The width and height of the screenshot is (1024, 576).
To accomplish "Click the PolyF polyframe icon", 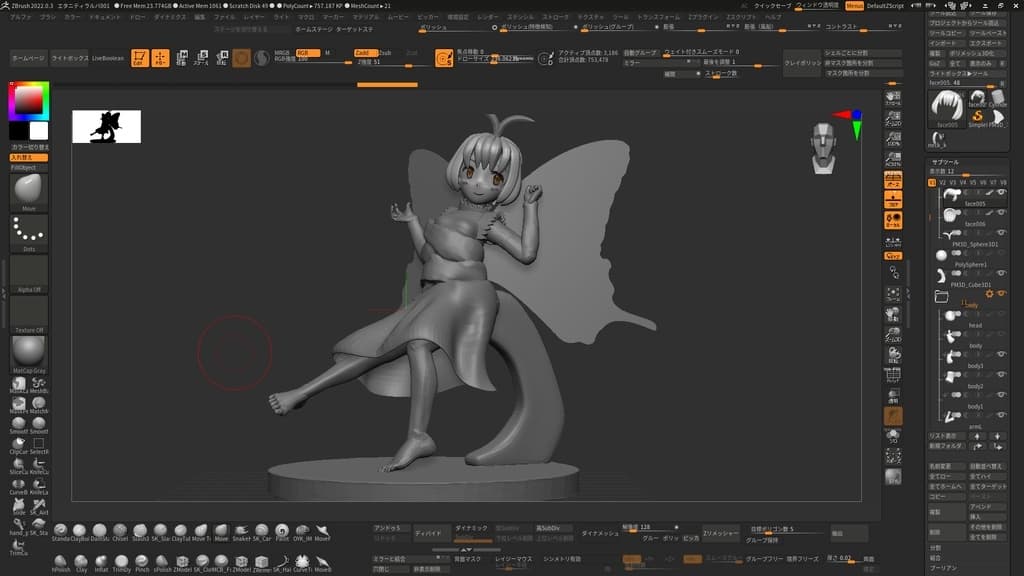I will (893, 375).
